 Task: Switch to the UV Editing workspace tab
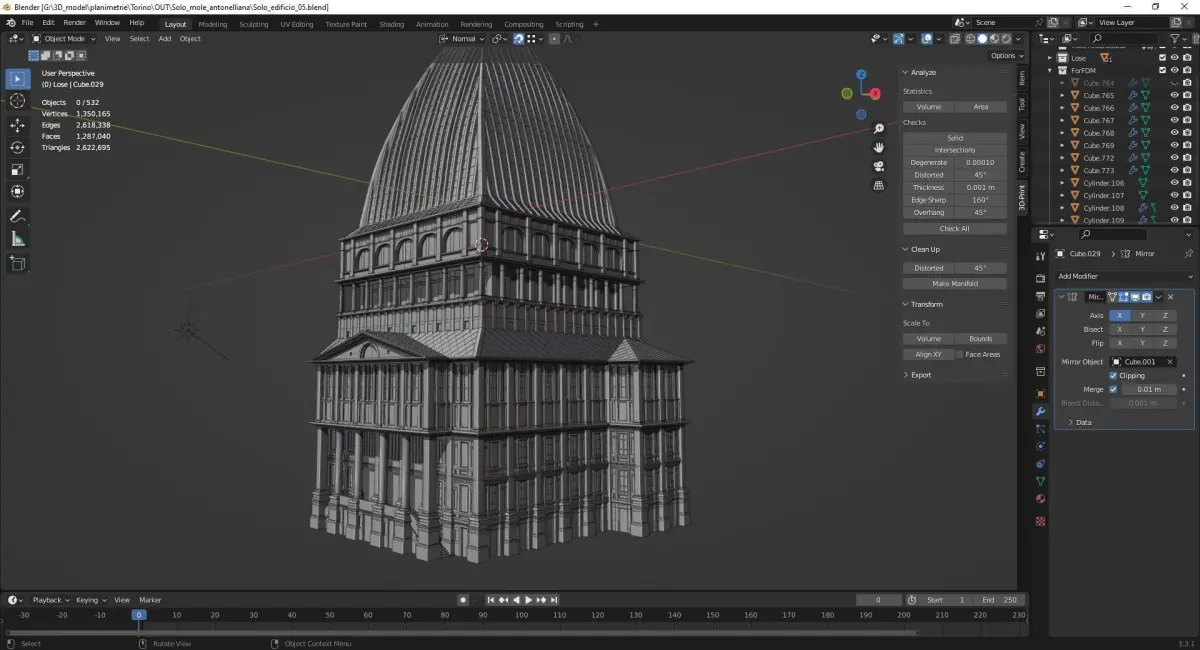(x=297, y=24)
